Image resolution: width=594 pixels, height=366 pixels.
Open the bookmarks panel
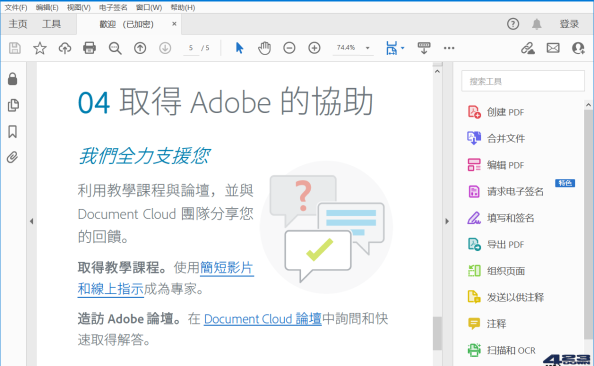pos(13,132)
